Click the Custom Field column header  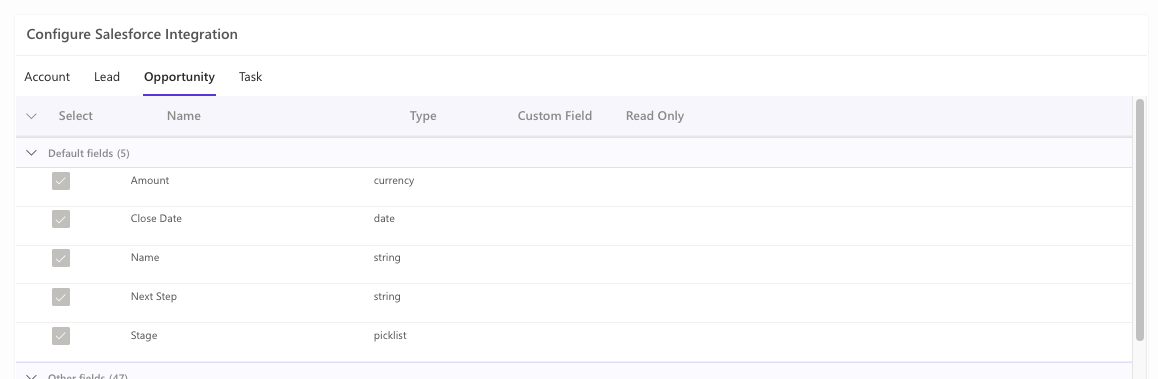point(555,116)
